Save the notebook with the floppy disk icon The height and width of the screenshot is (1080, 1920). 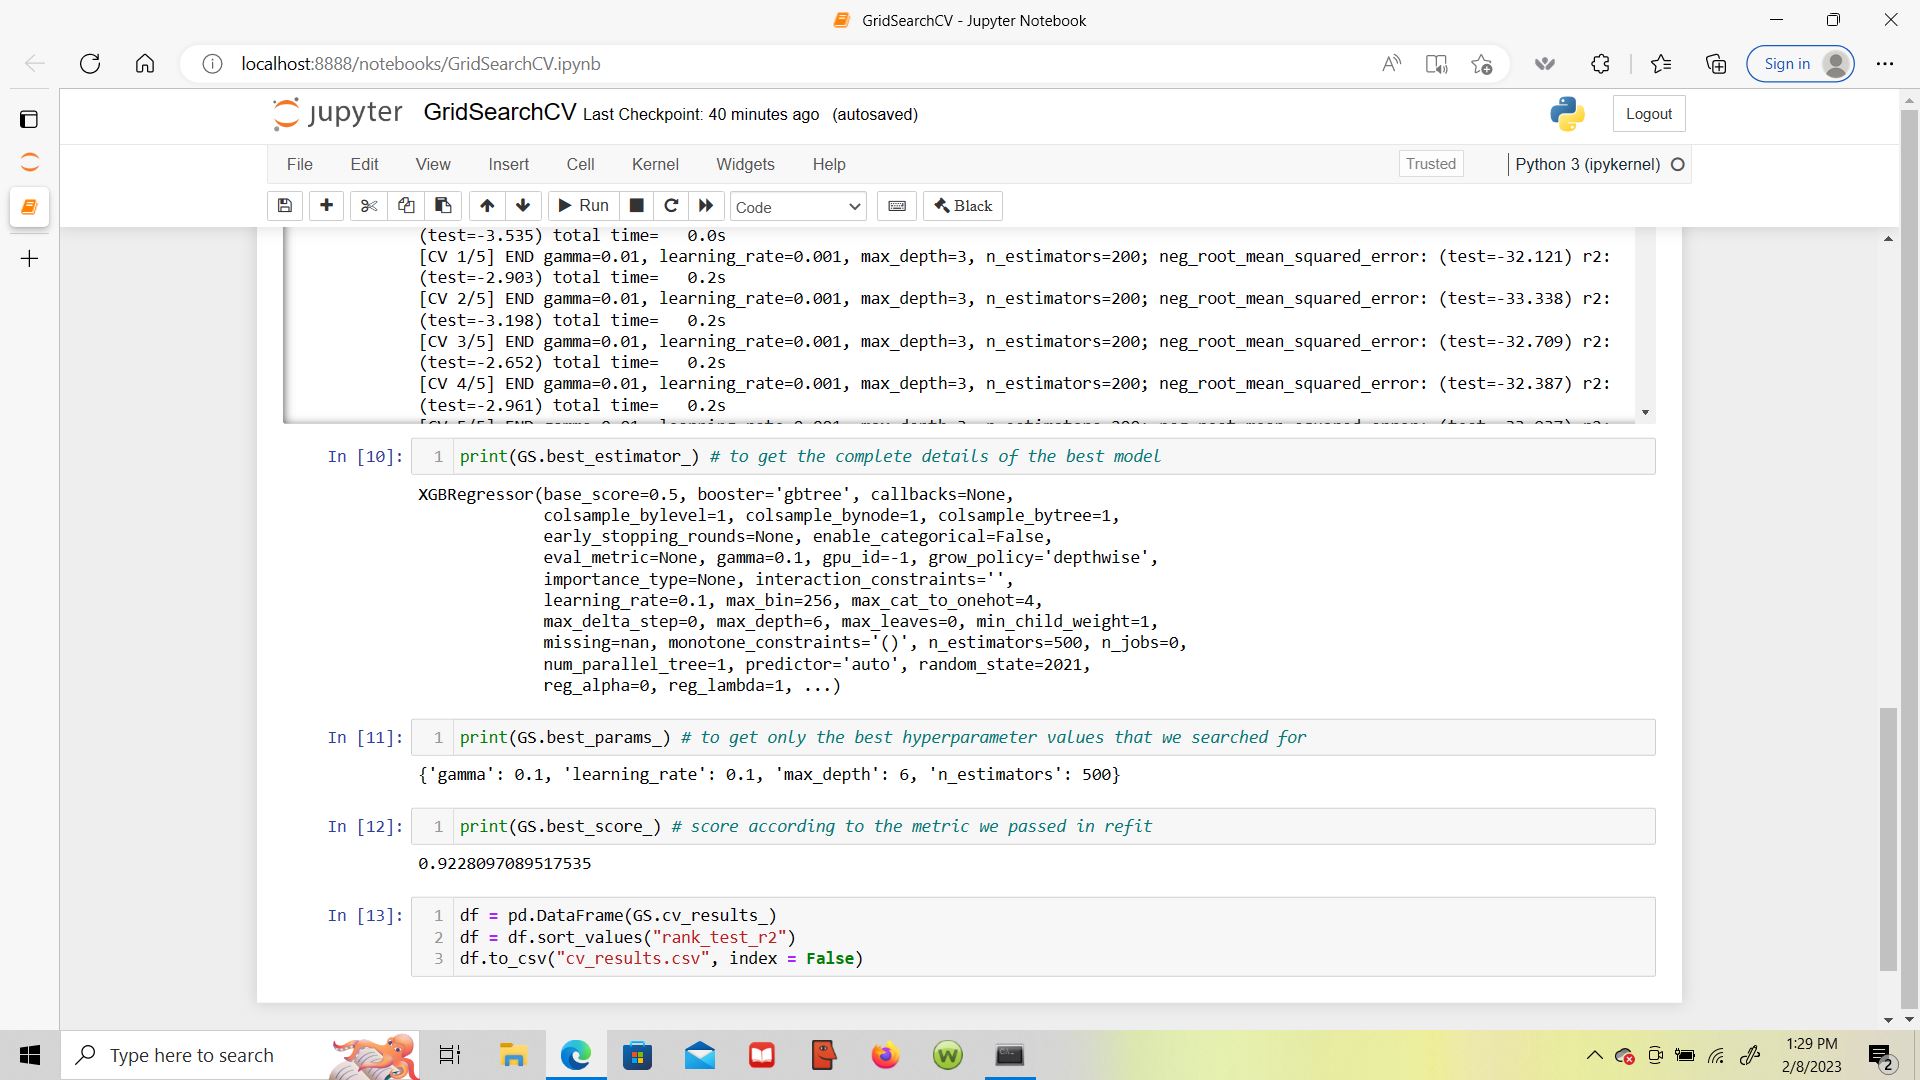[285, 206]
